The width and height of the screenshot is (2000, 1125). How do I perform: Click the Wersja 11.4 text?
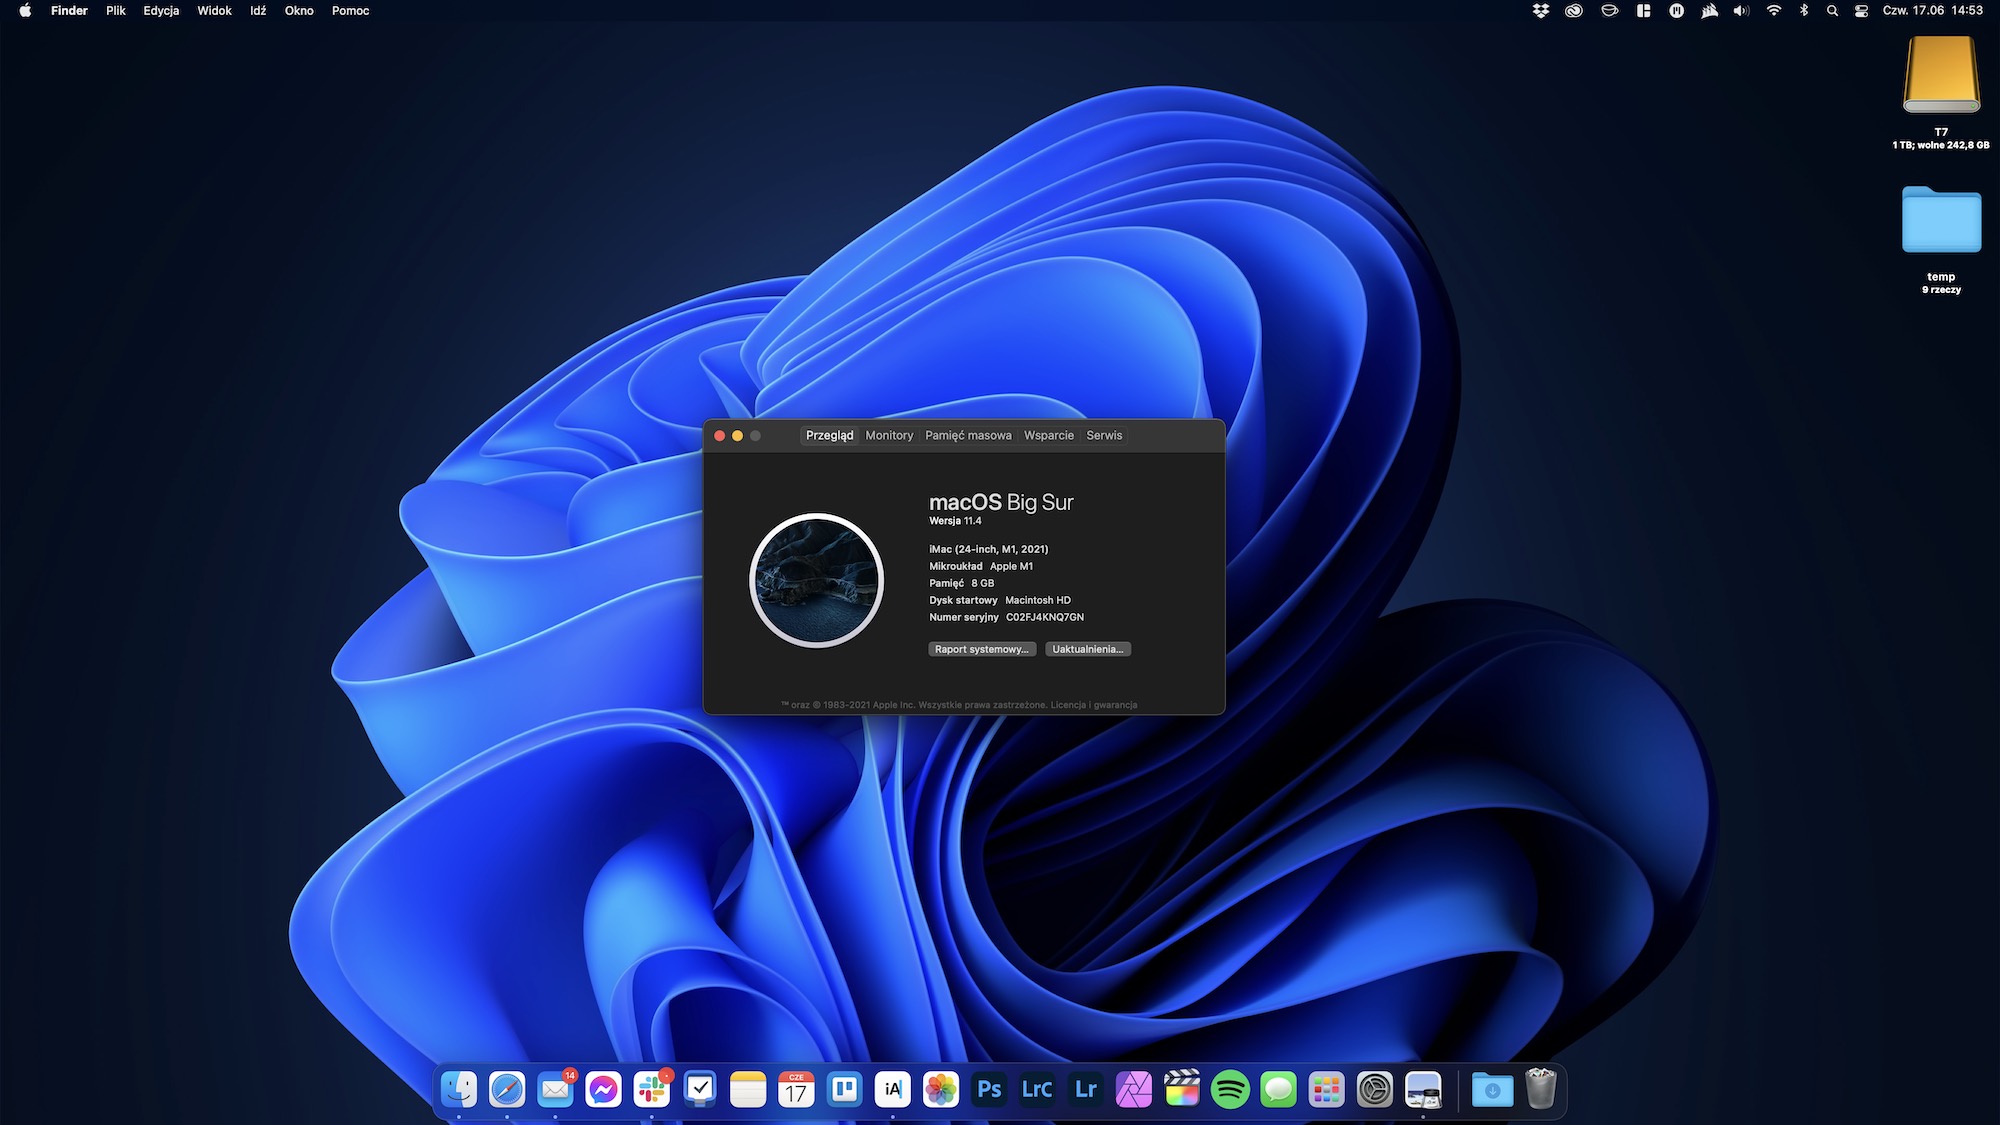(x=955, y=521)
